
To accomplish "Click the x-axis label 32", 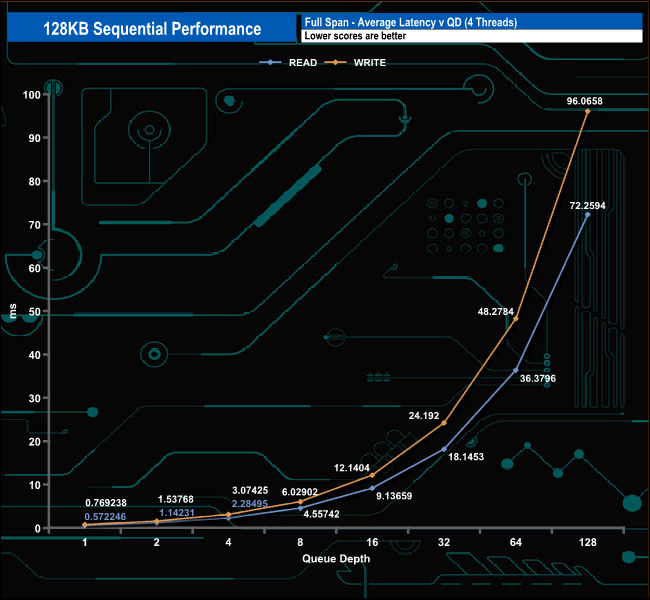I will pyautogui.click(x=444, y=542).
